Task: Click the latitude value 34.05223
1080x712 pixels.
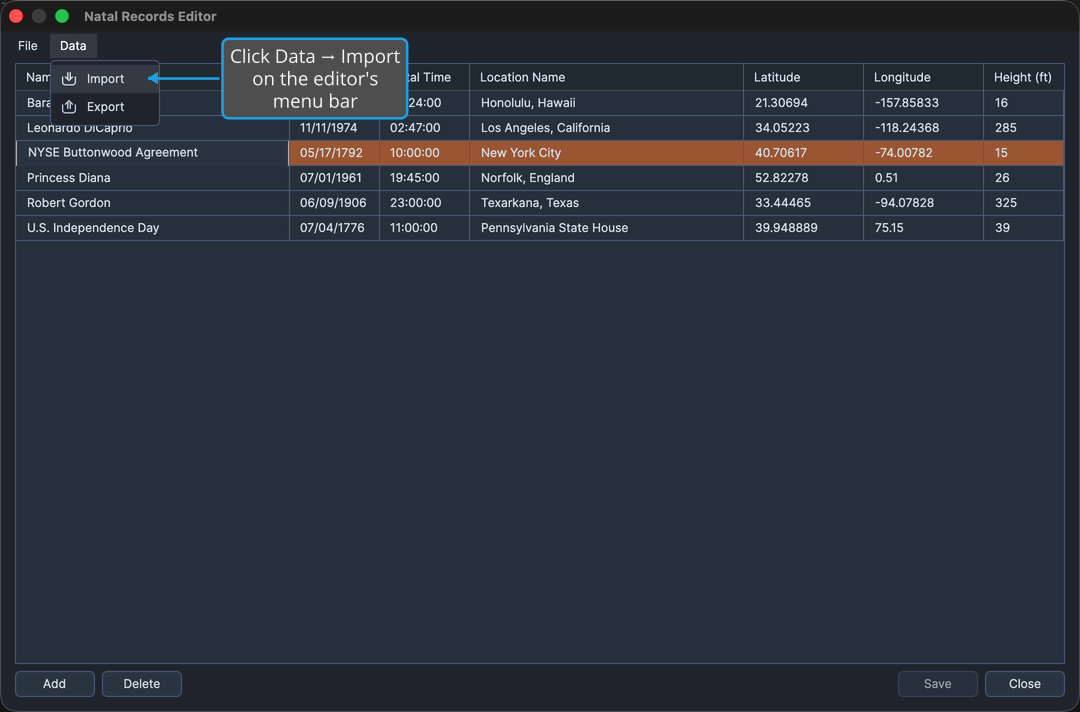Action: coord(803,128)
